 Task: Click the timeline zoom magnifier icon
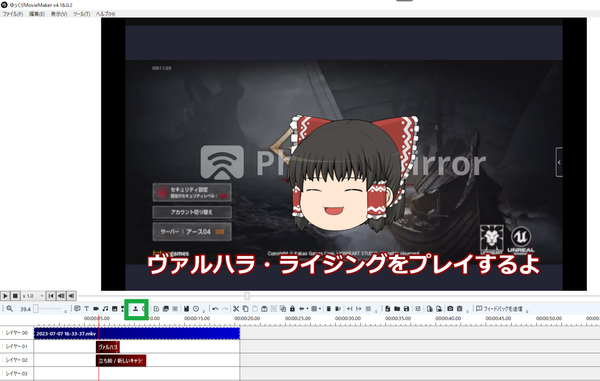(10, 309)
